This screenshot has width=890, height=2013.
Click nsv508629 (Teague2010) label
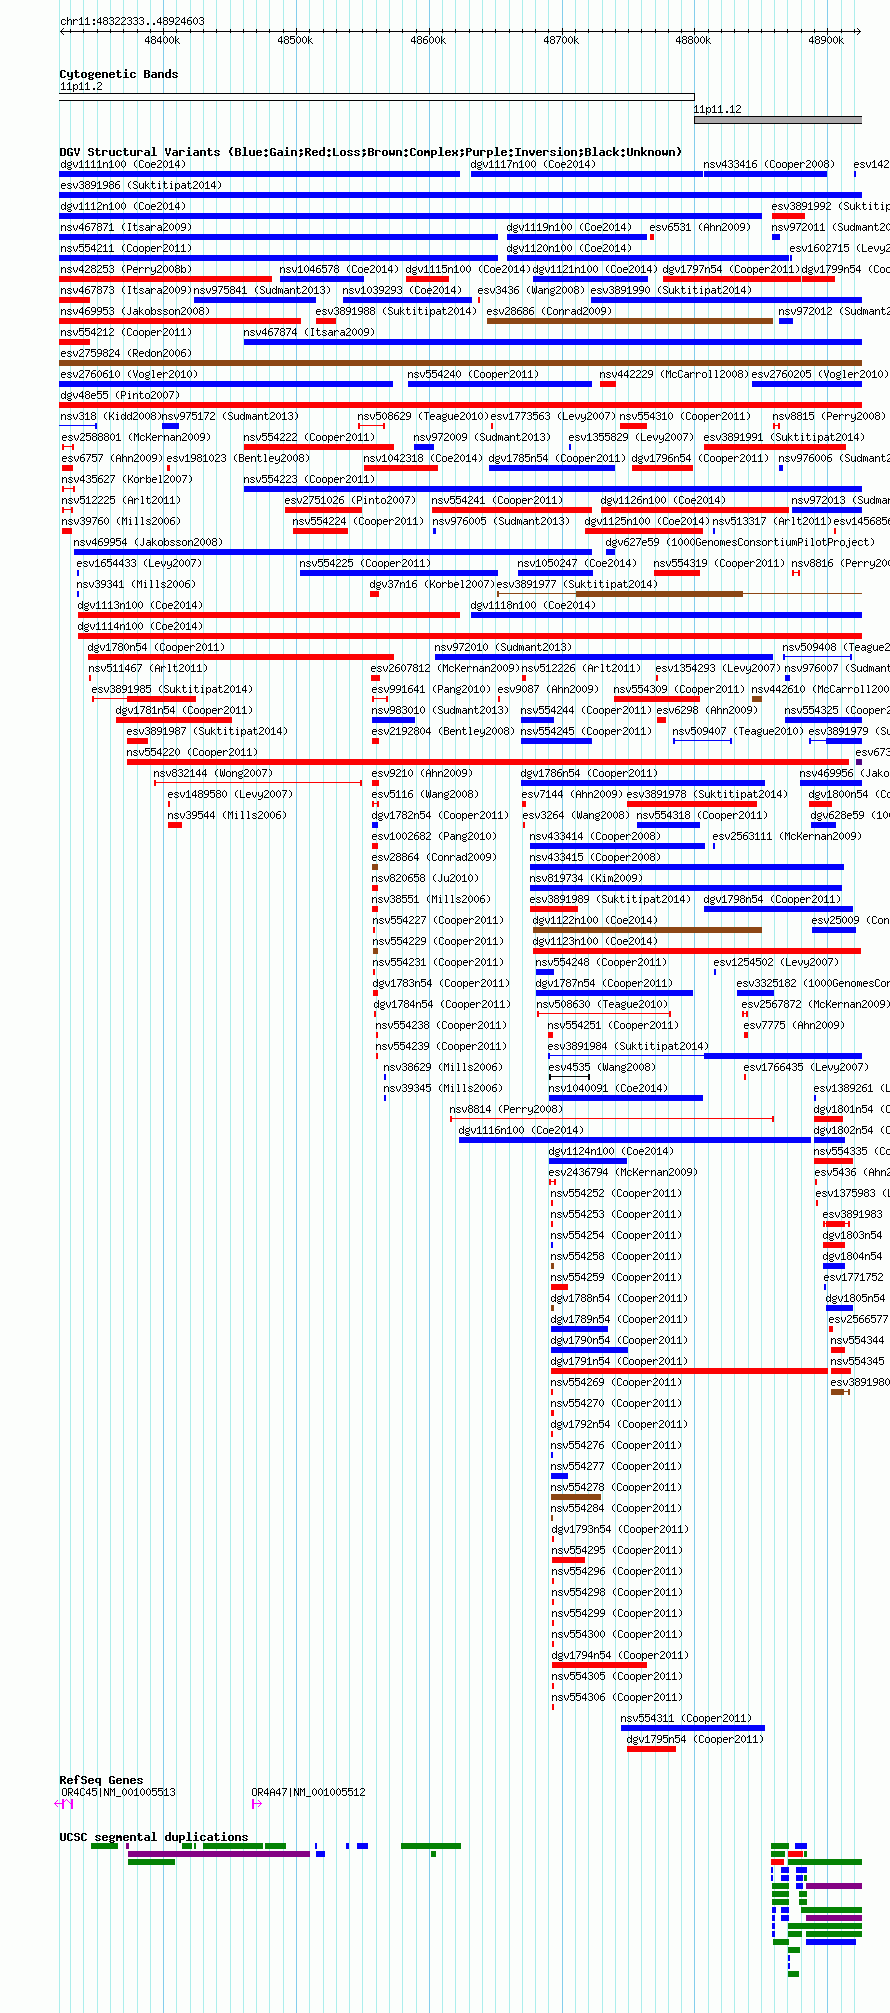(422, 416)
